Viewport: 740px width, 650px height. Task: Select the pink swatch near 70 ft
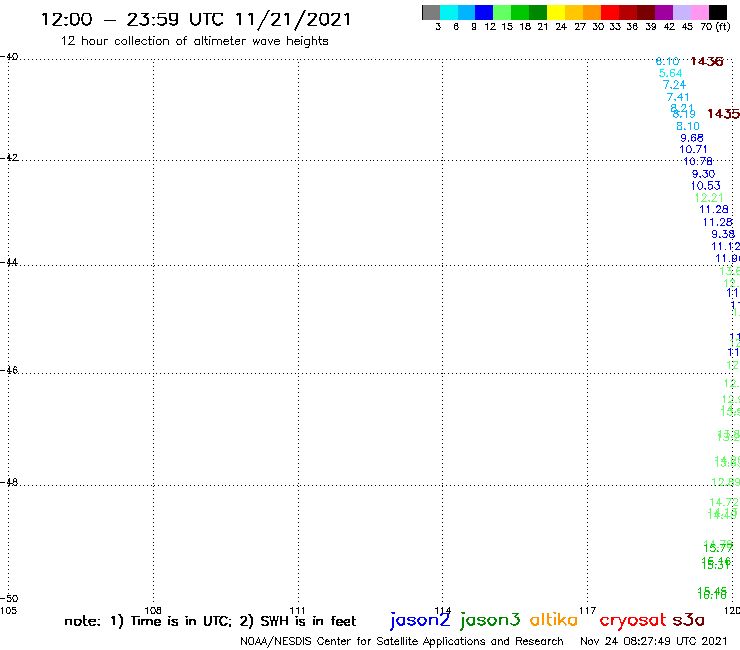pyautogui.click(x=699, y=13)
